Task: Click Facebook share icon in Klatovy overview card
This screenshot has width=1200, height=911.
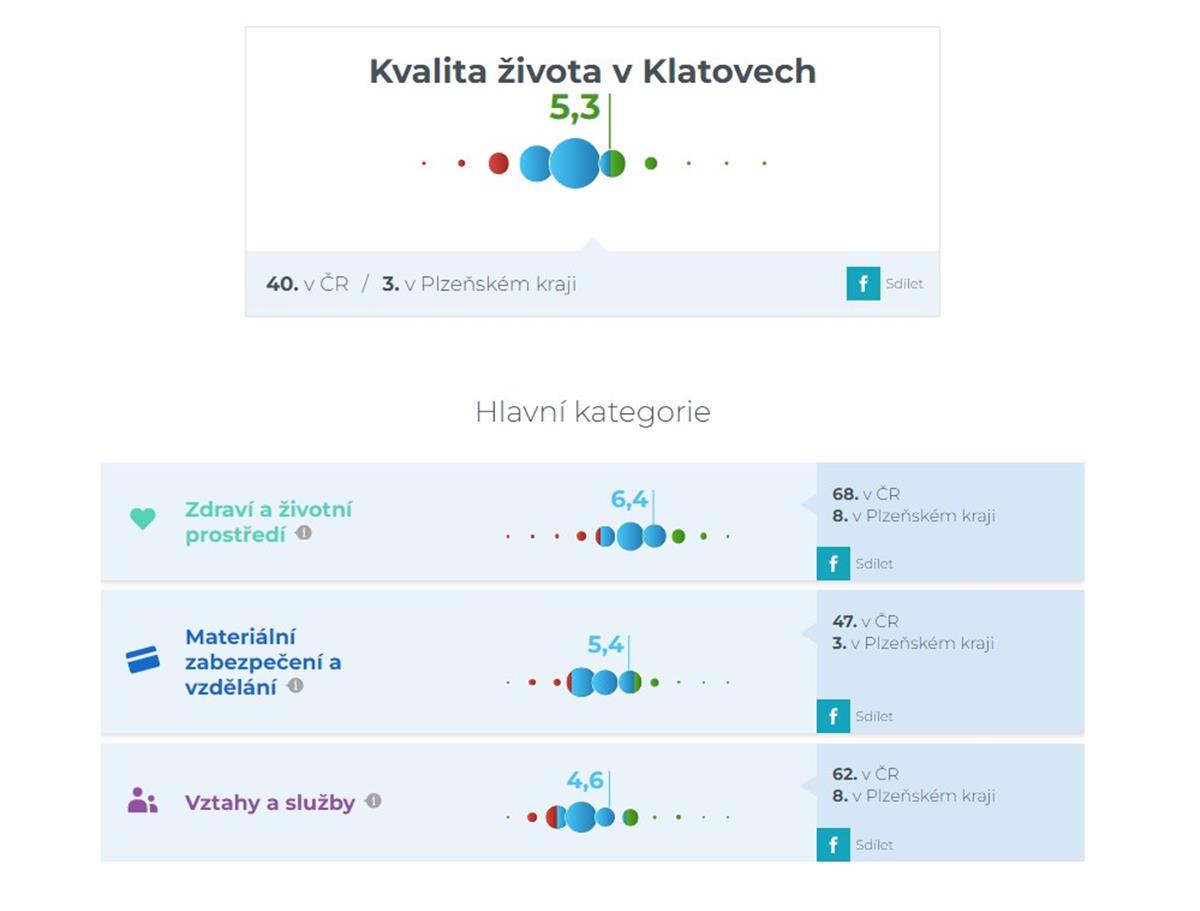Action: click(862, 284)
